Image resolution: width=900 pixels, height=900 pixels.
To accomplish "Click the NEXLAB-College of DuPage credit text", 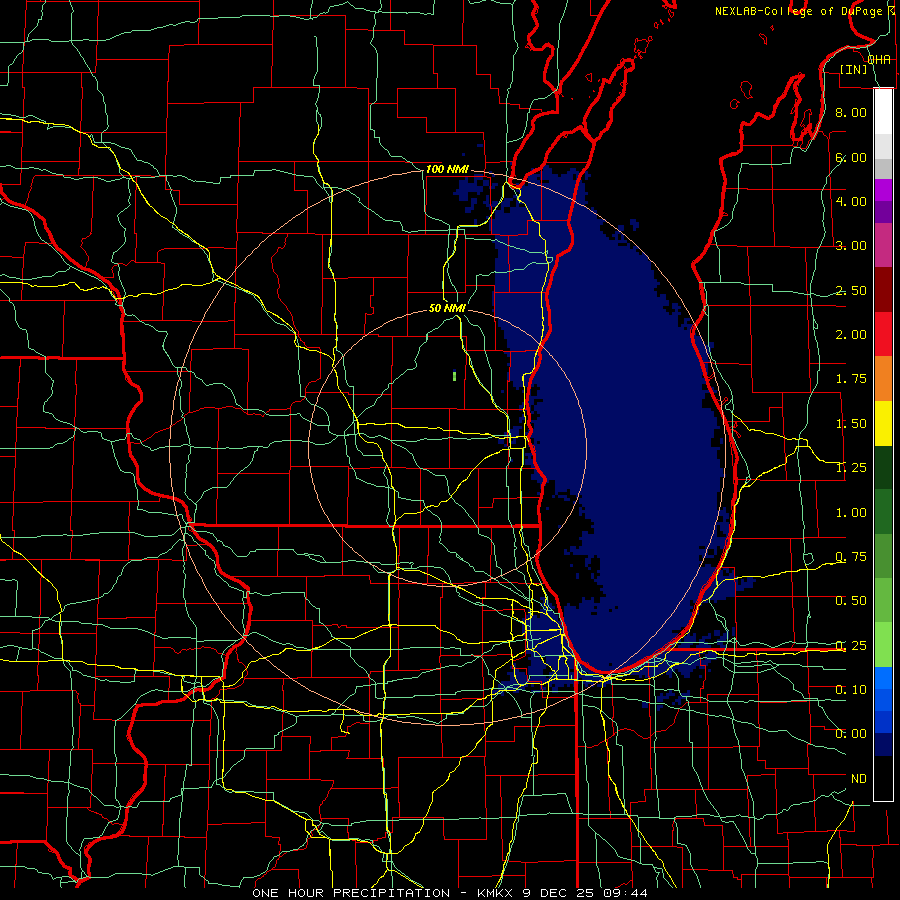I will (x=798, y=11).
